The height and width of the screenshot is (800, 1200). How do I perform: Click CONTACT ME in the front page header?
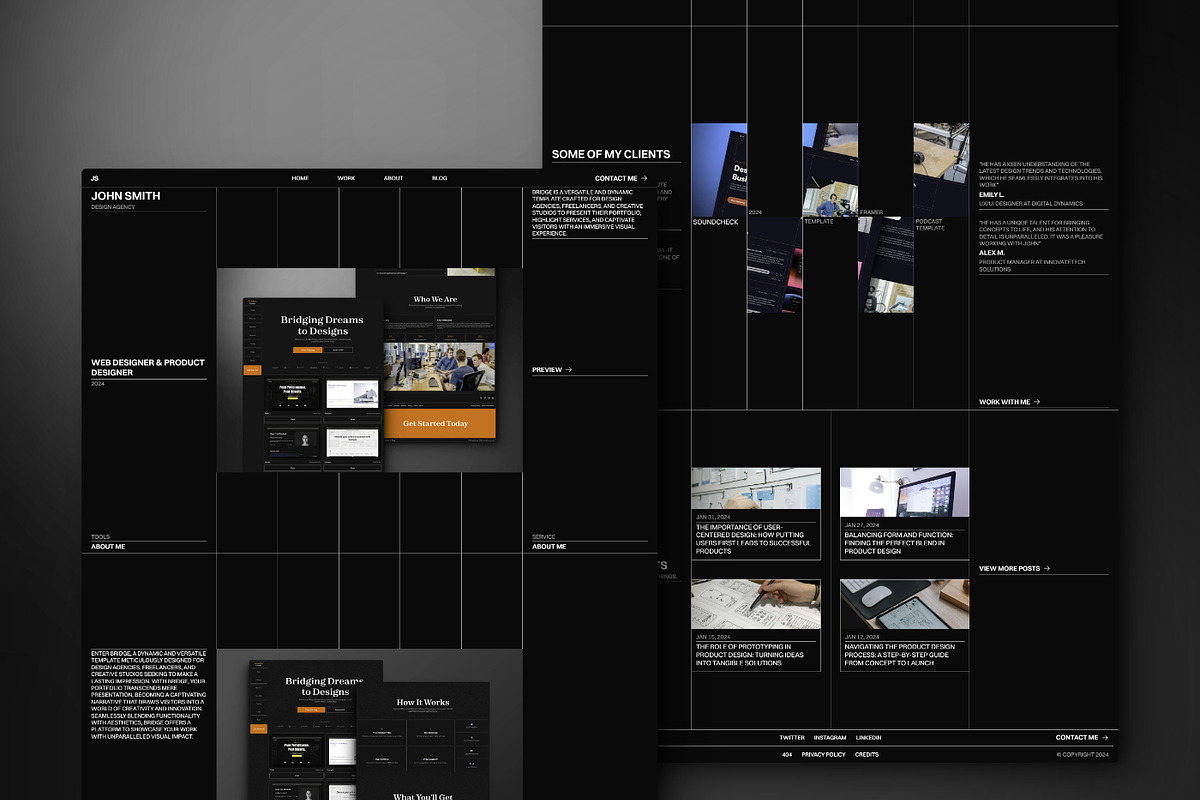tap(621, 178)
